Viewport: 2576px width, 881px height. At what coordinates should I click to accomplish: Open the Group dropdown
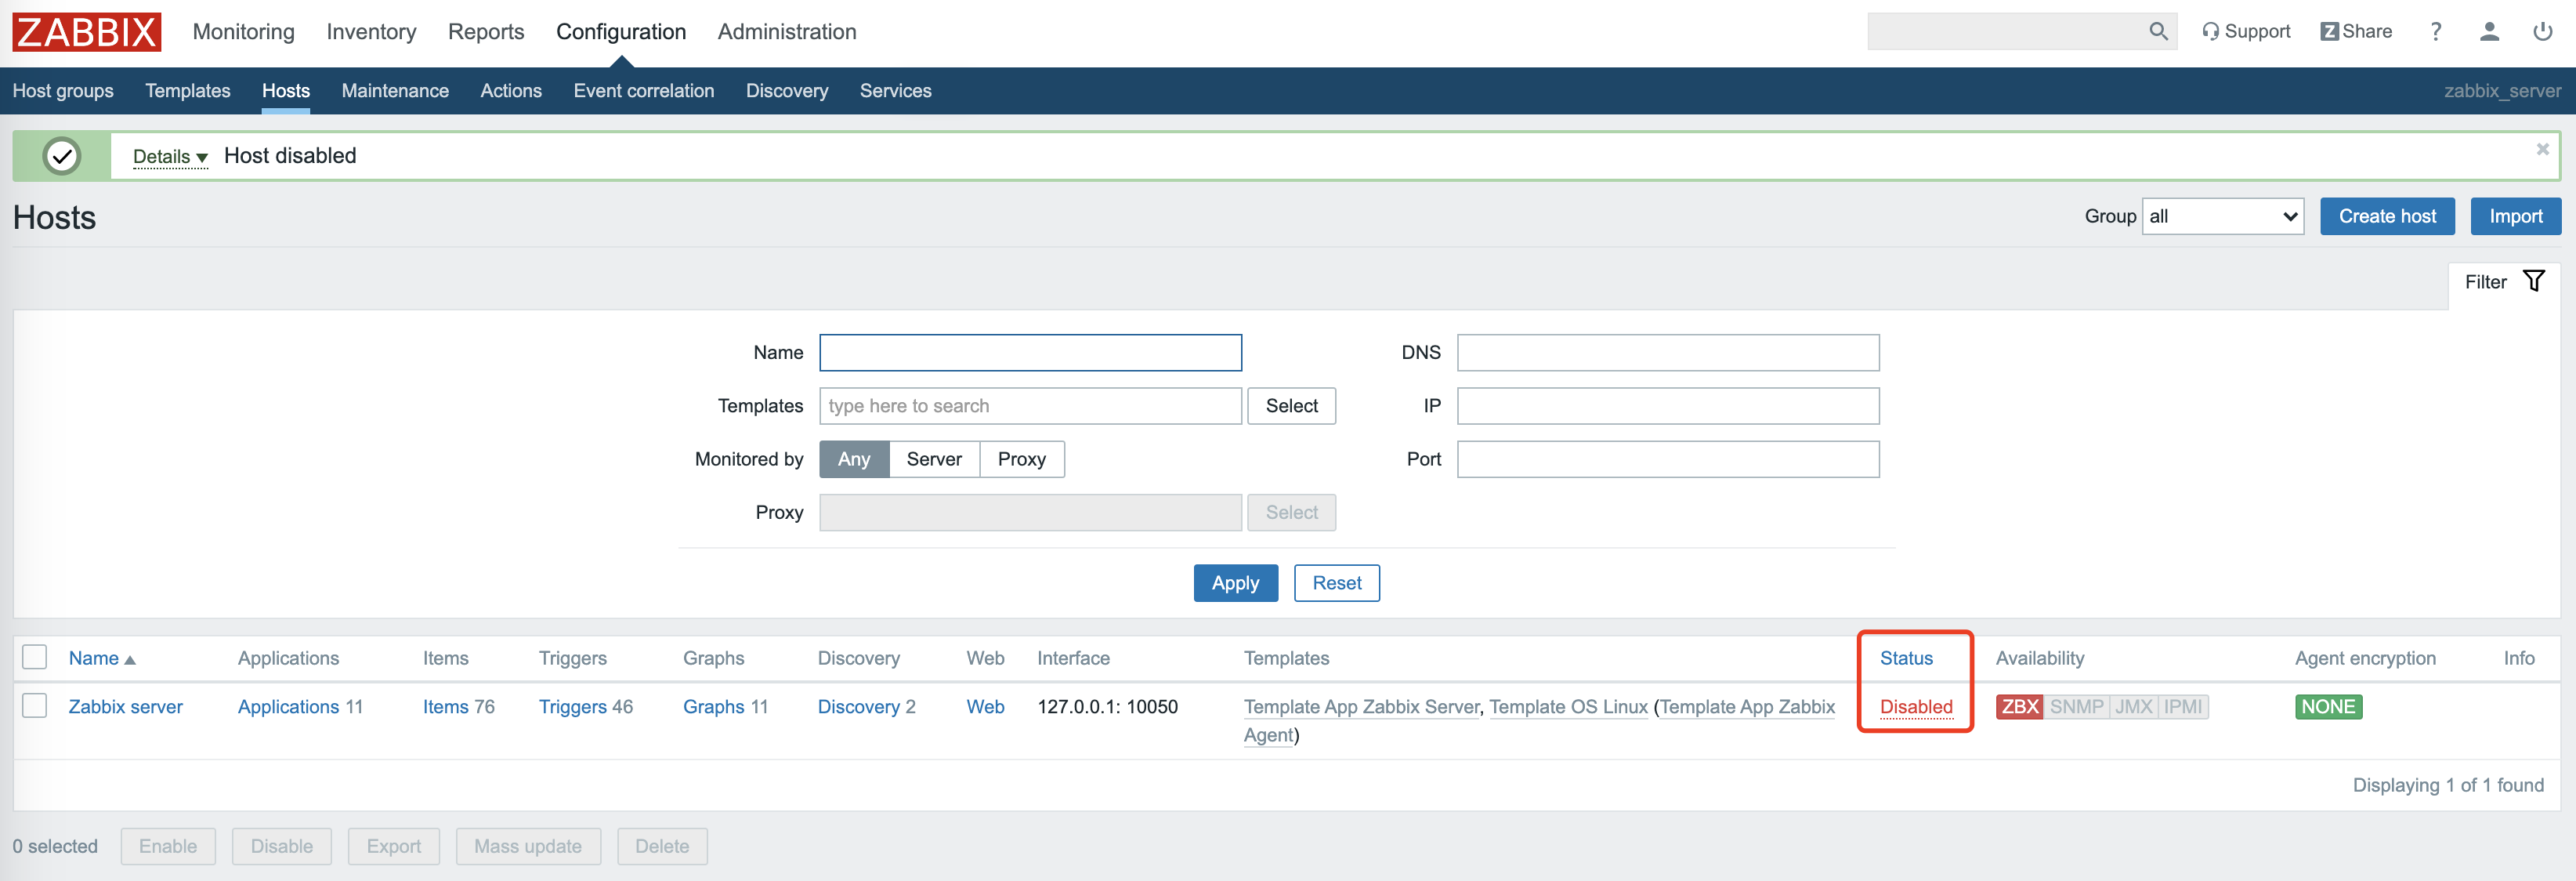click(x=2222, y=216)
